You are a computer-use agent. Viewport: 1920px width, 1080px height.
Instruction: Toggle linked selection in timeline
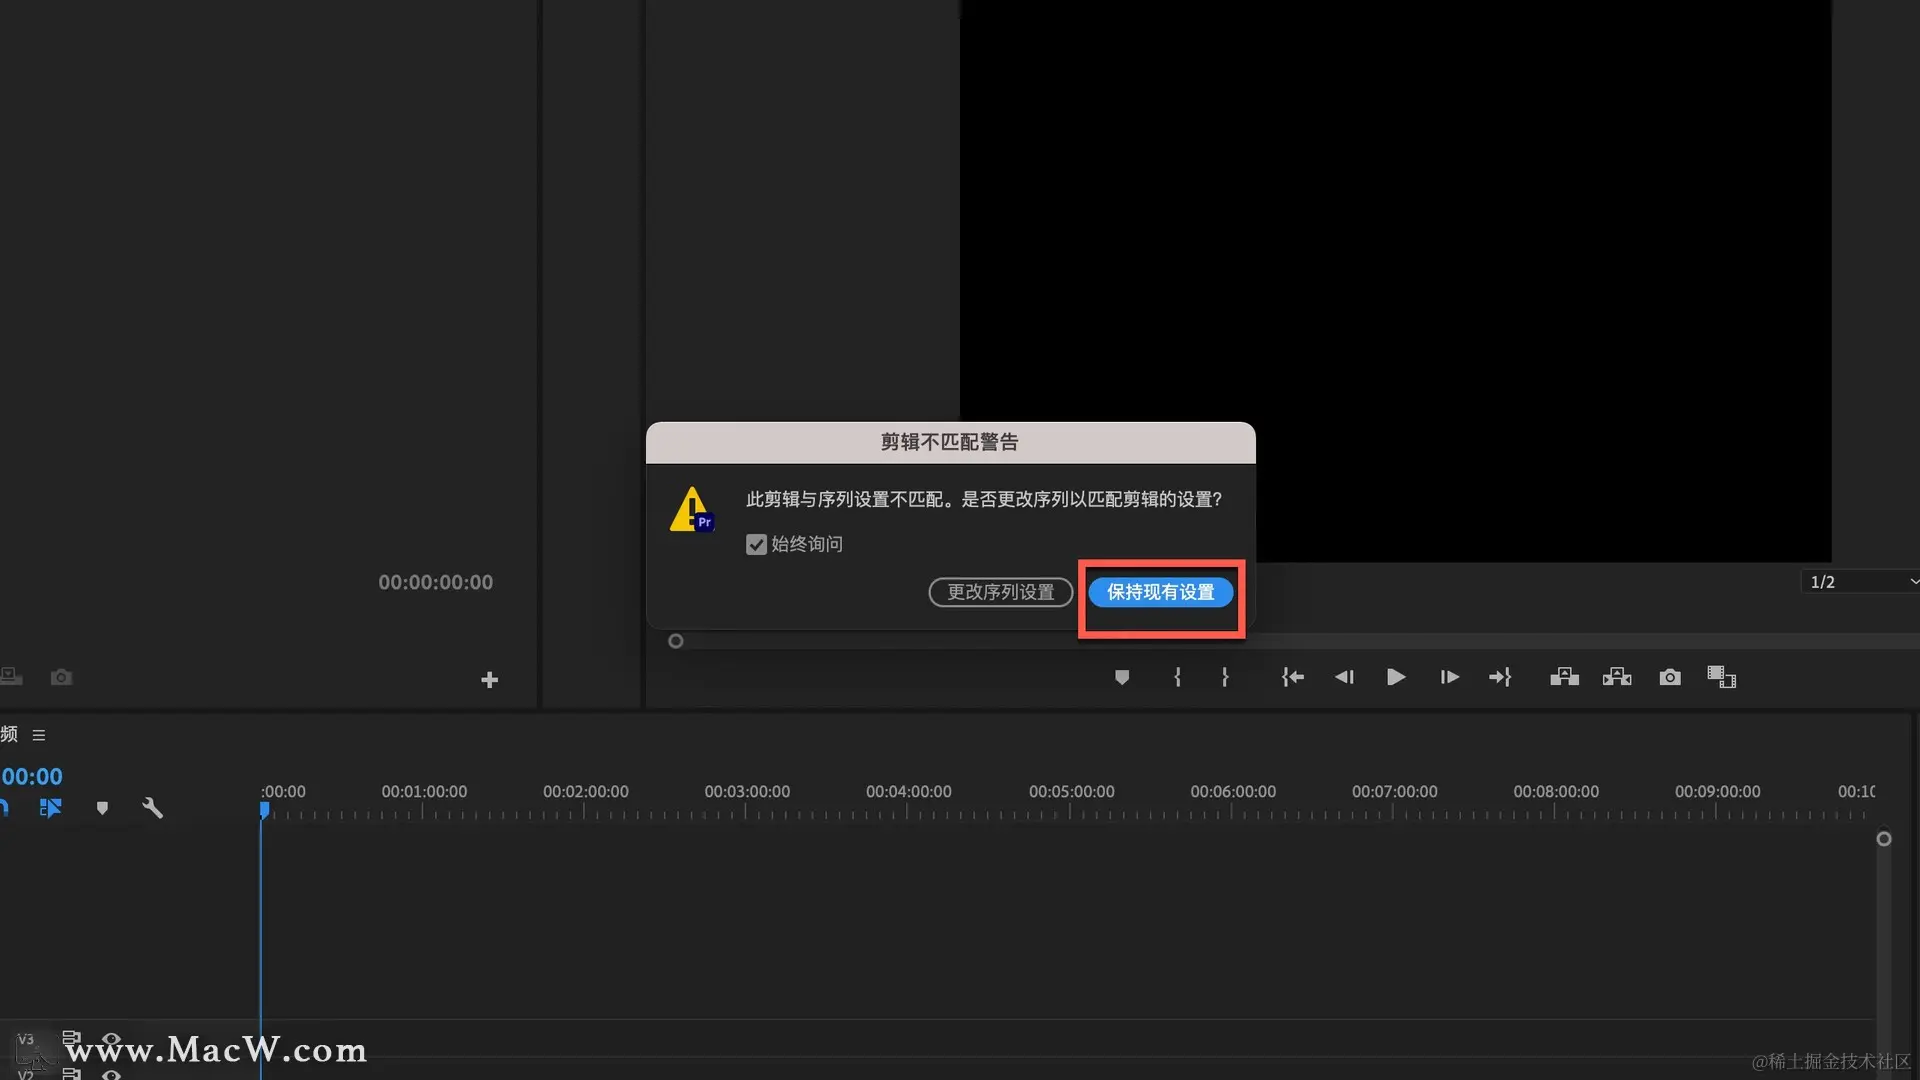(50, 808)
